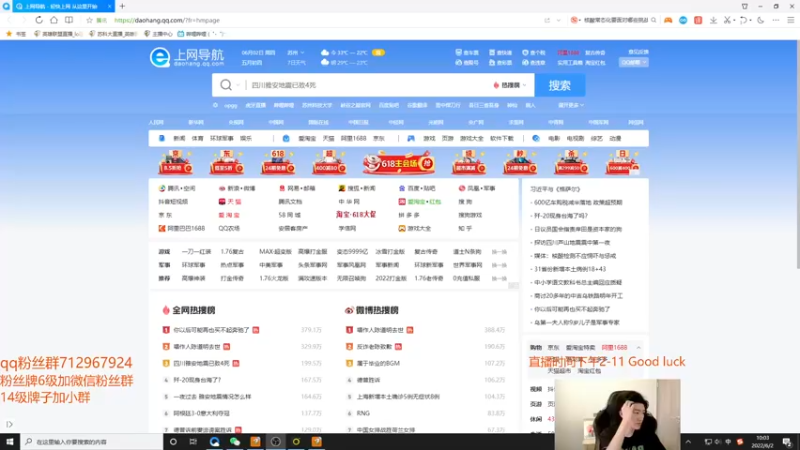This screenshot has height=450, width=800.
Task: Open browser game controller icon
Action: click(668, 20)
